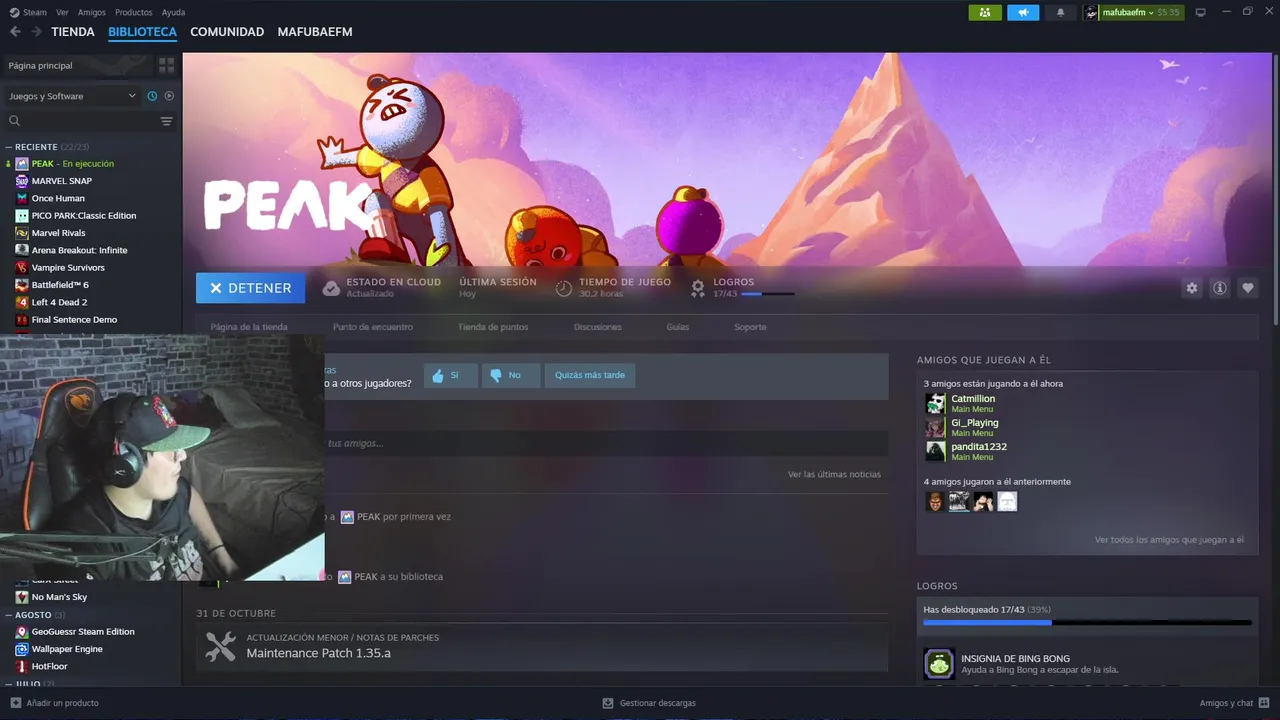The image size is (1280, 720).
Task: Click the library search field
Action: [x=80, y=121]
